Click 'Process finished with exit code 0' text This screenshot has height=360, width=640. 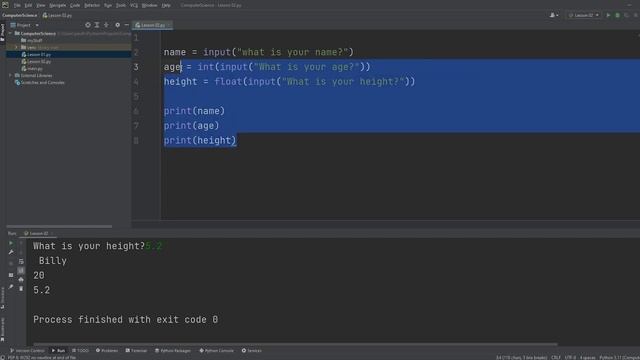[126, 320]
